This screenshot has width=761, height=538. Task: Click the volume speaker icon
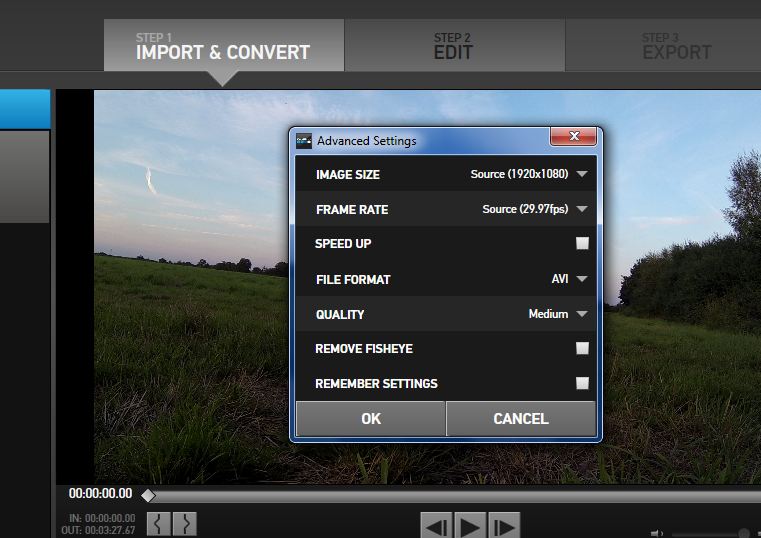coord(656,534)
